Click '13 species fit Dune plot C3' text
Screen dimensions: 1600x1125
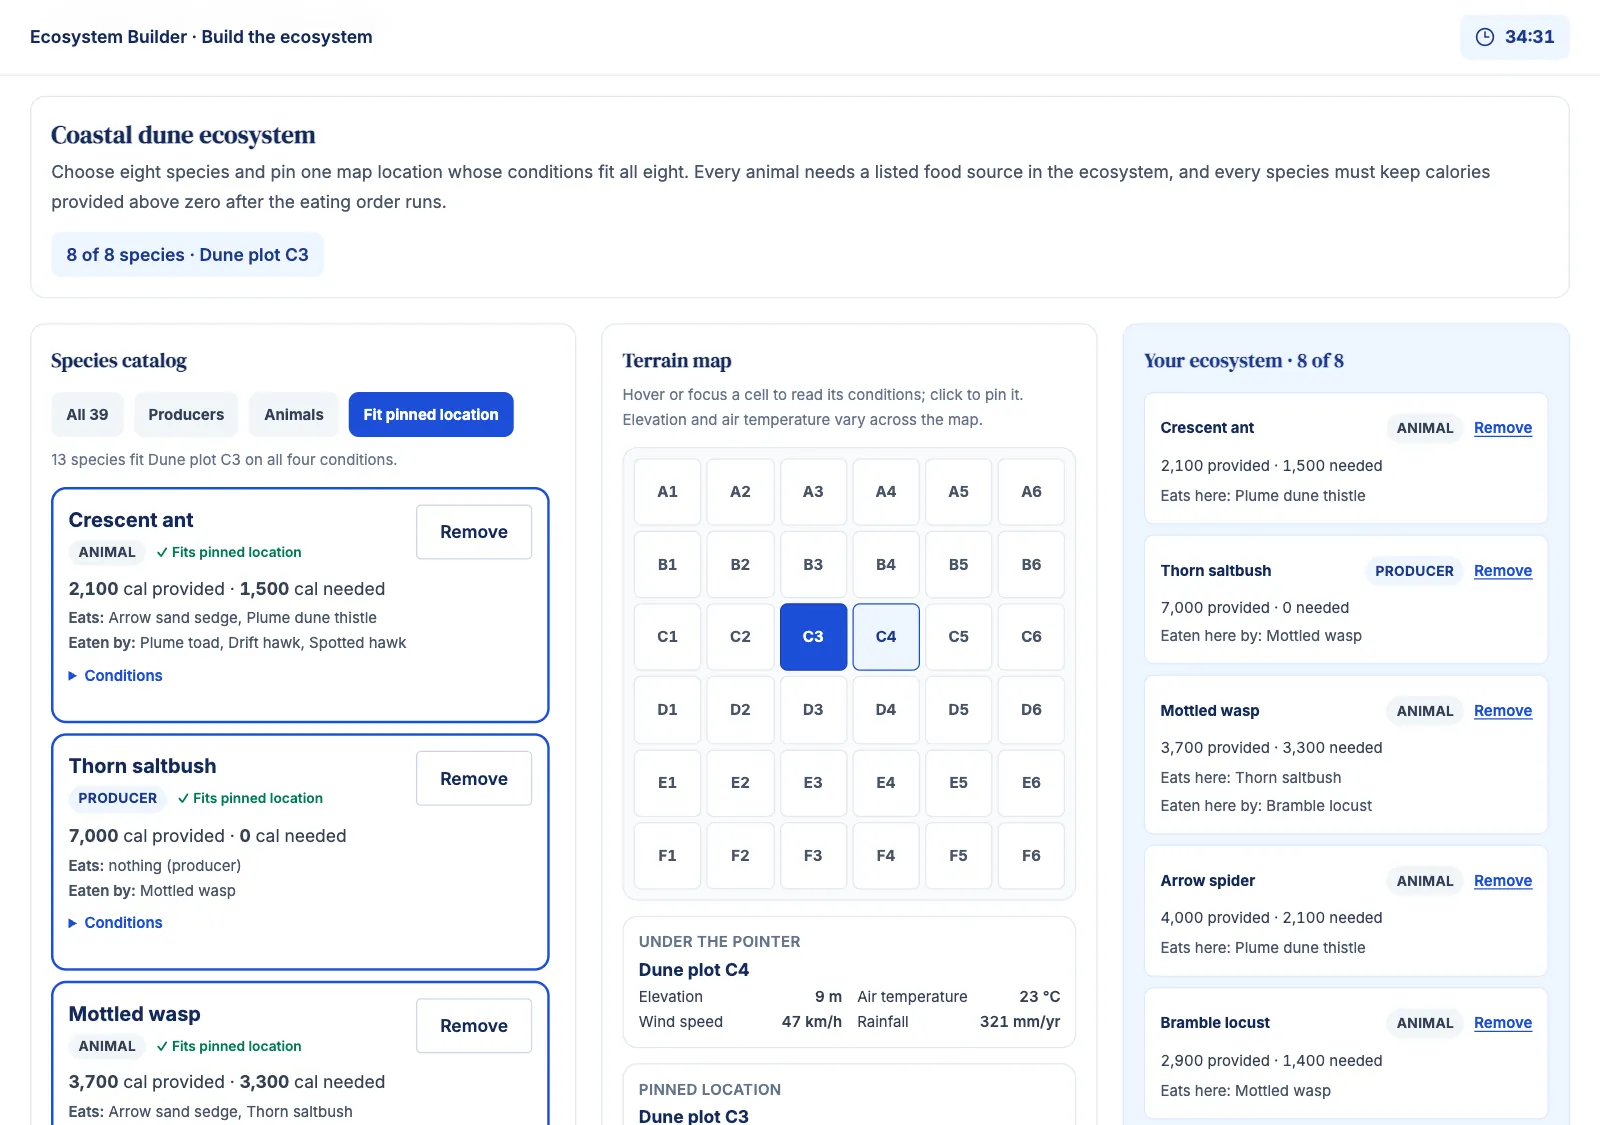(224, 460)
